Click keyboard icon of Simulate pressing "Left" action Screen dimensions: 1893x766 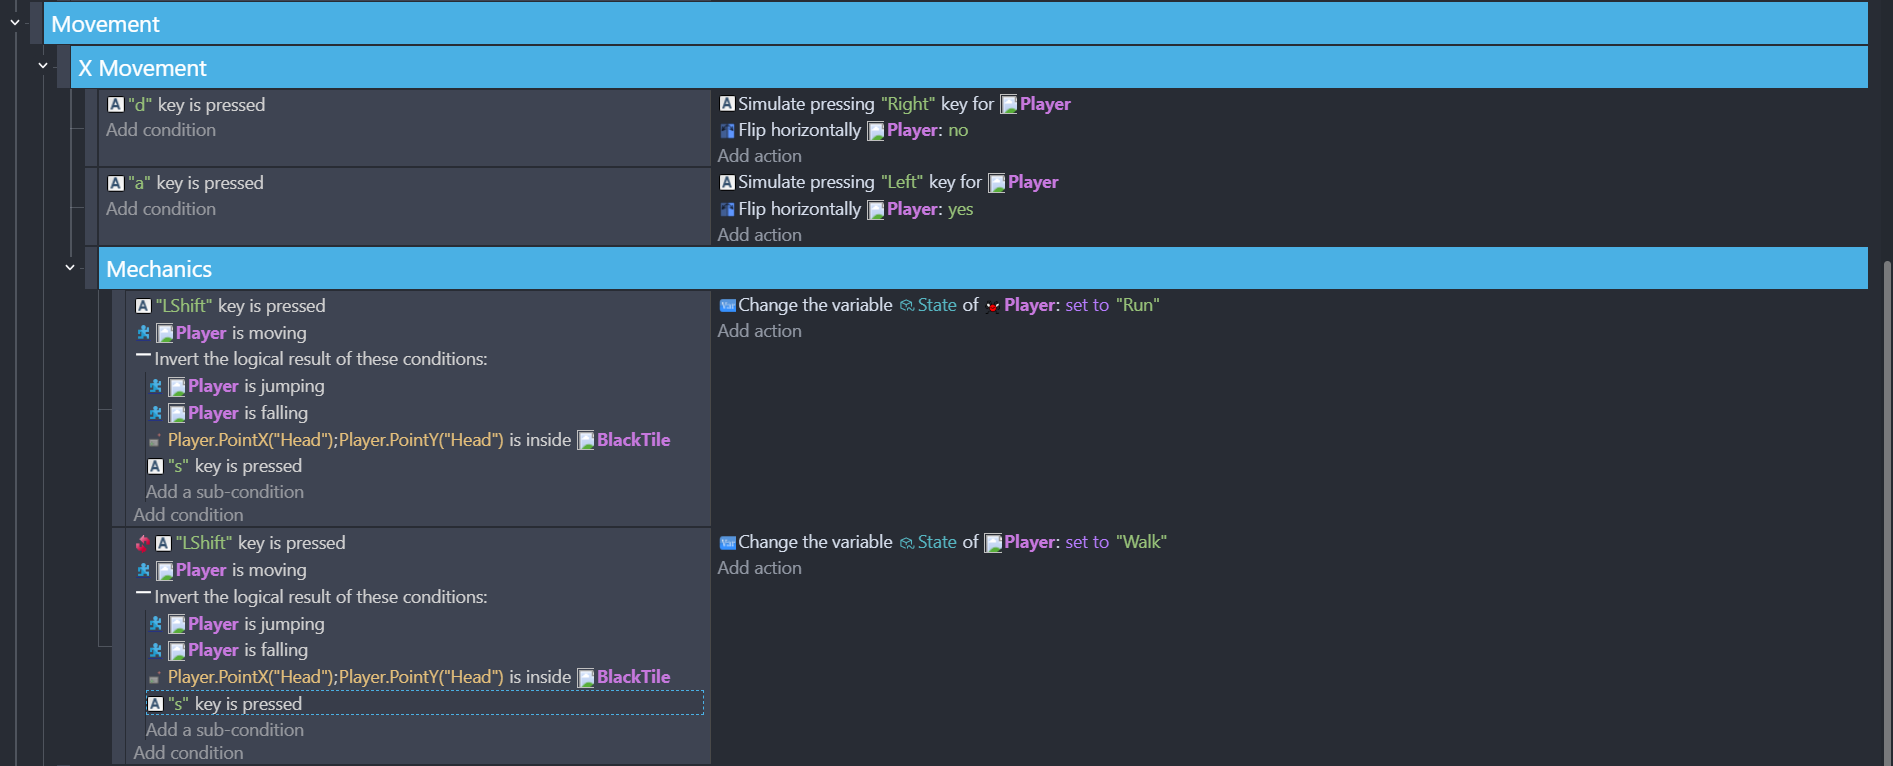pos(727,183)
